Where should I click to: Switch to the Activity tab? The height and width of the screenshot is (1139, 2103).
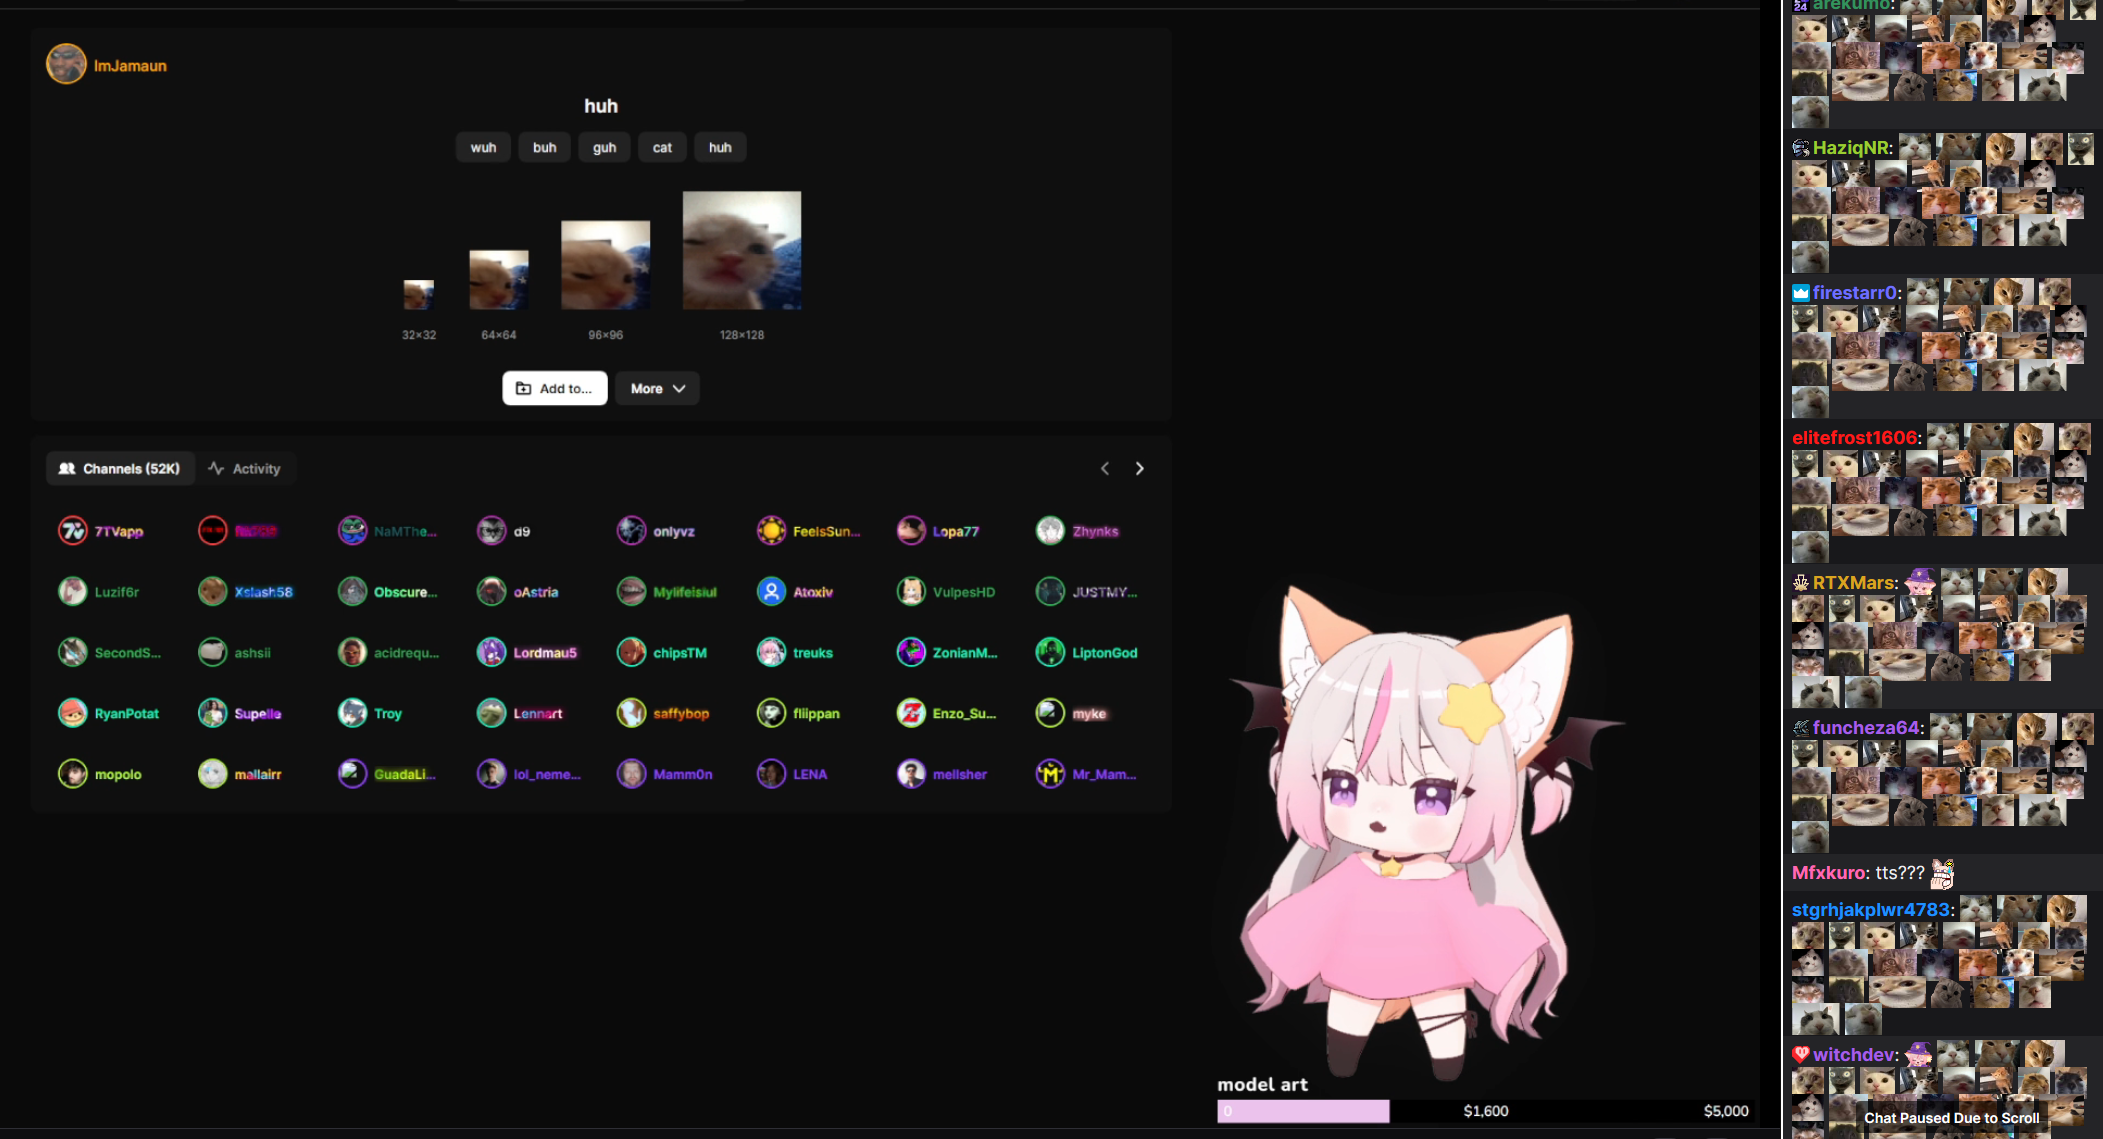pos(245,469)
